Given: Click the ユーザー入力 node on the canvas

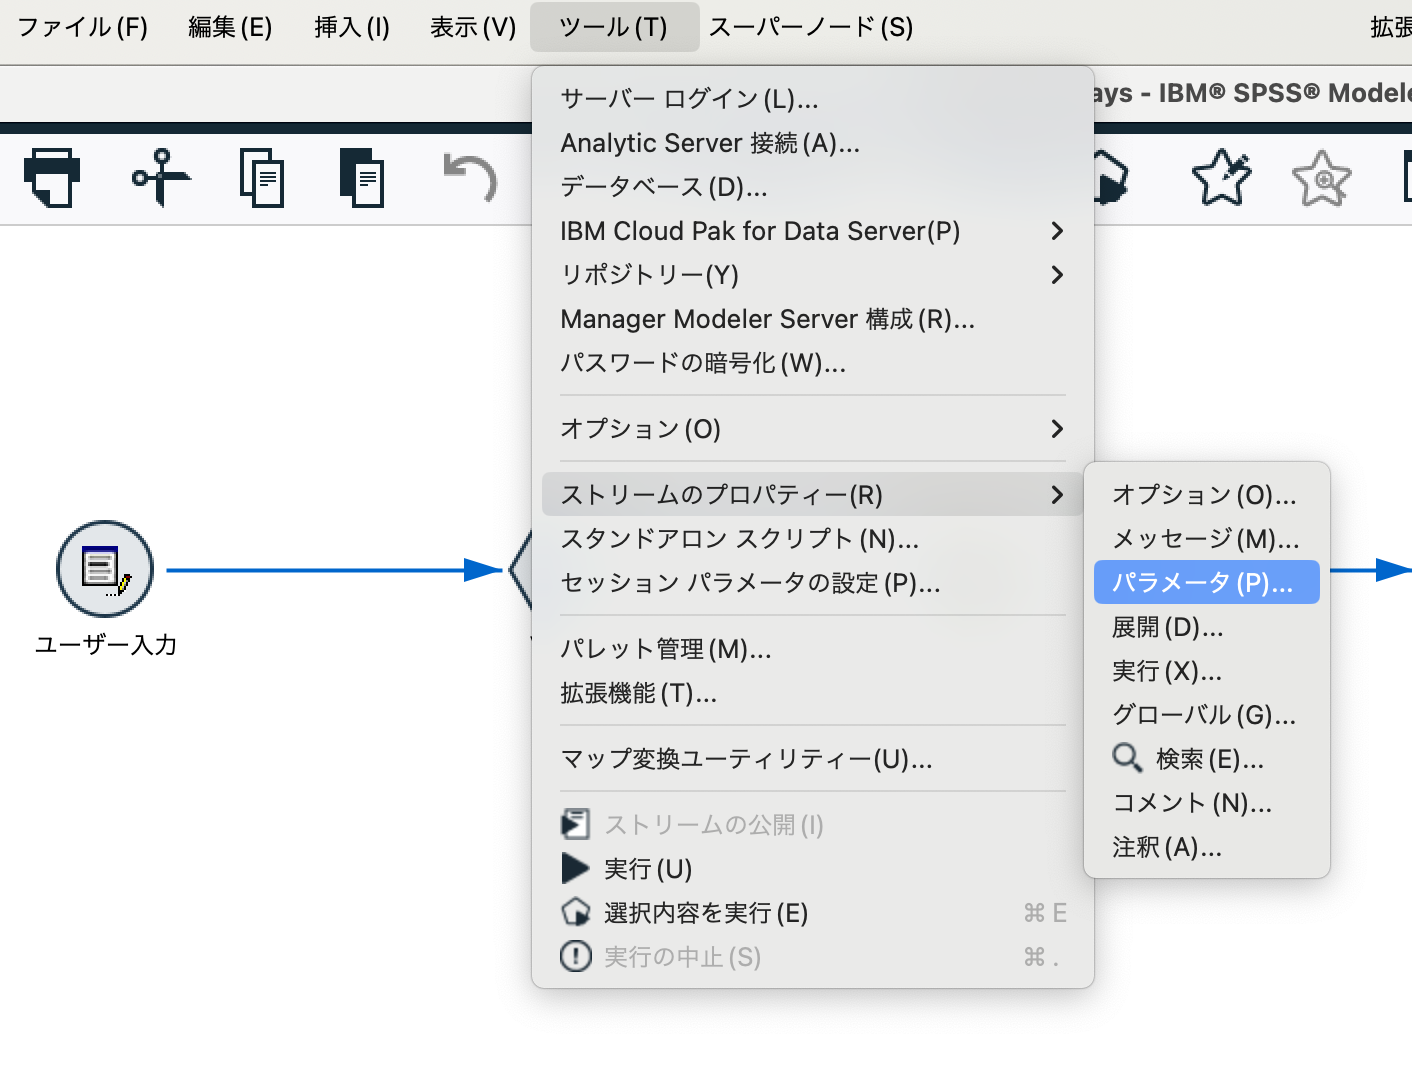Looking at the screenshot, I should (104, 569).
